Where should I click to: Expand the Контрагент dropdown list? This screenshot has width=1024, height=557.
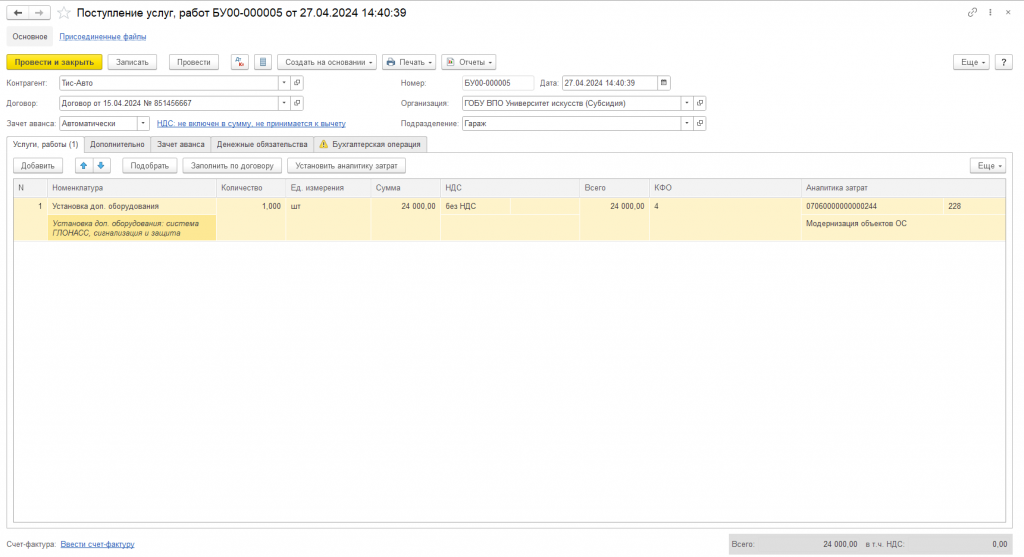pyautogui.click(x=284, y=83)
